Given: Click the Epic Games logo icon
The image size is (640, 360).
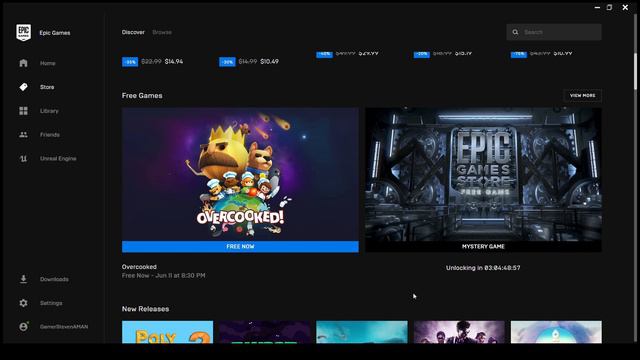Looking at the screenshot, I should click(24, 32).
